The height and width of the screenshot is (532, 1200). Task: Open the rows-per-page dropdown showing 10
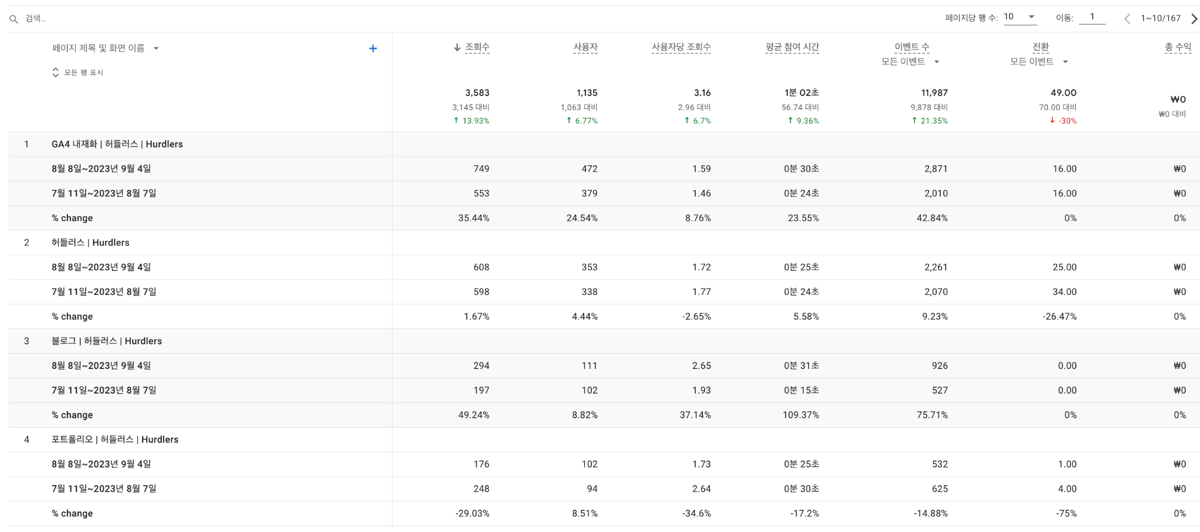(x=1020, y=17)
